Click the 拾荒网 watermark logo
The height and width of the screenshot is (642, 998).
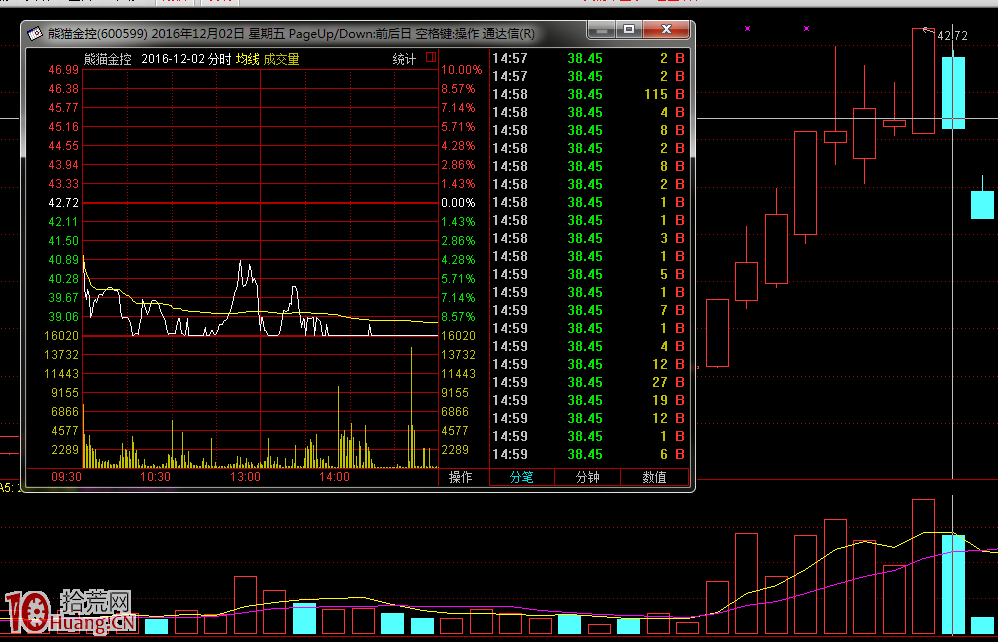pyautogui.click(x=70, y=612)
